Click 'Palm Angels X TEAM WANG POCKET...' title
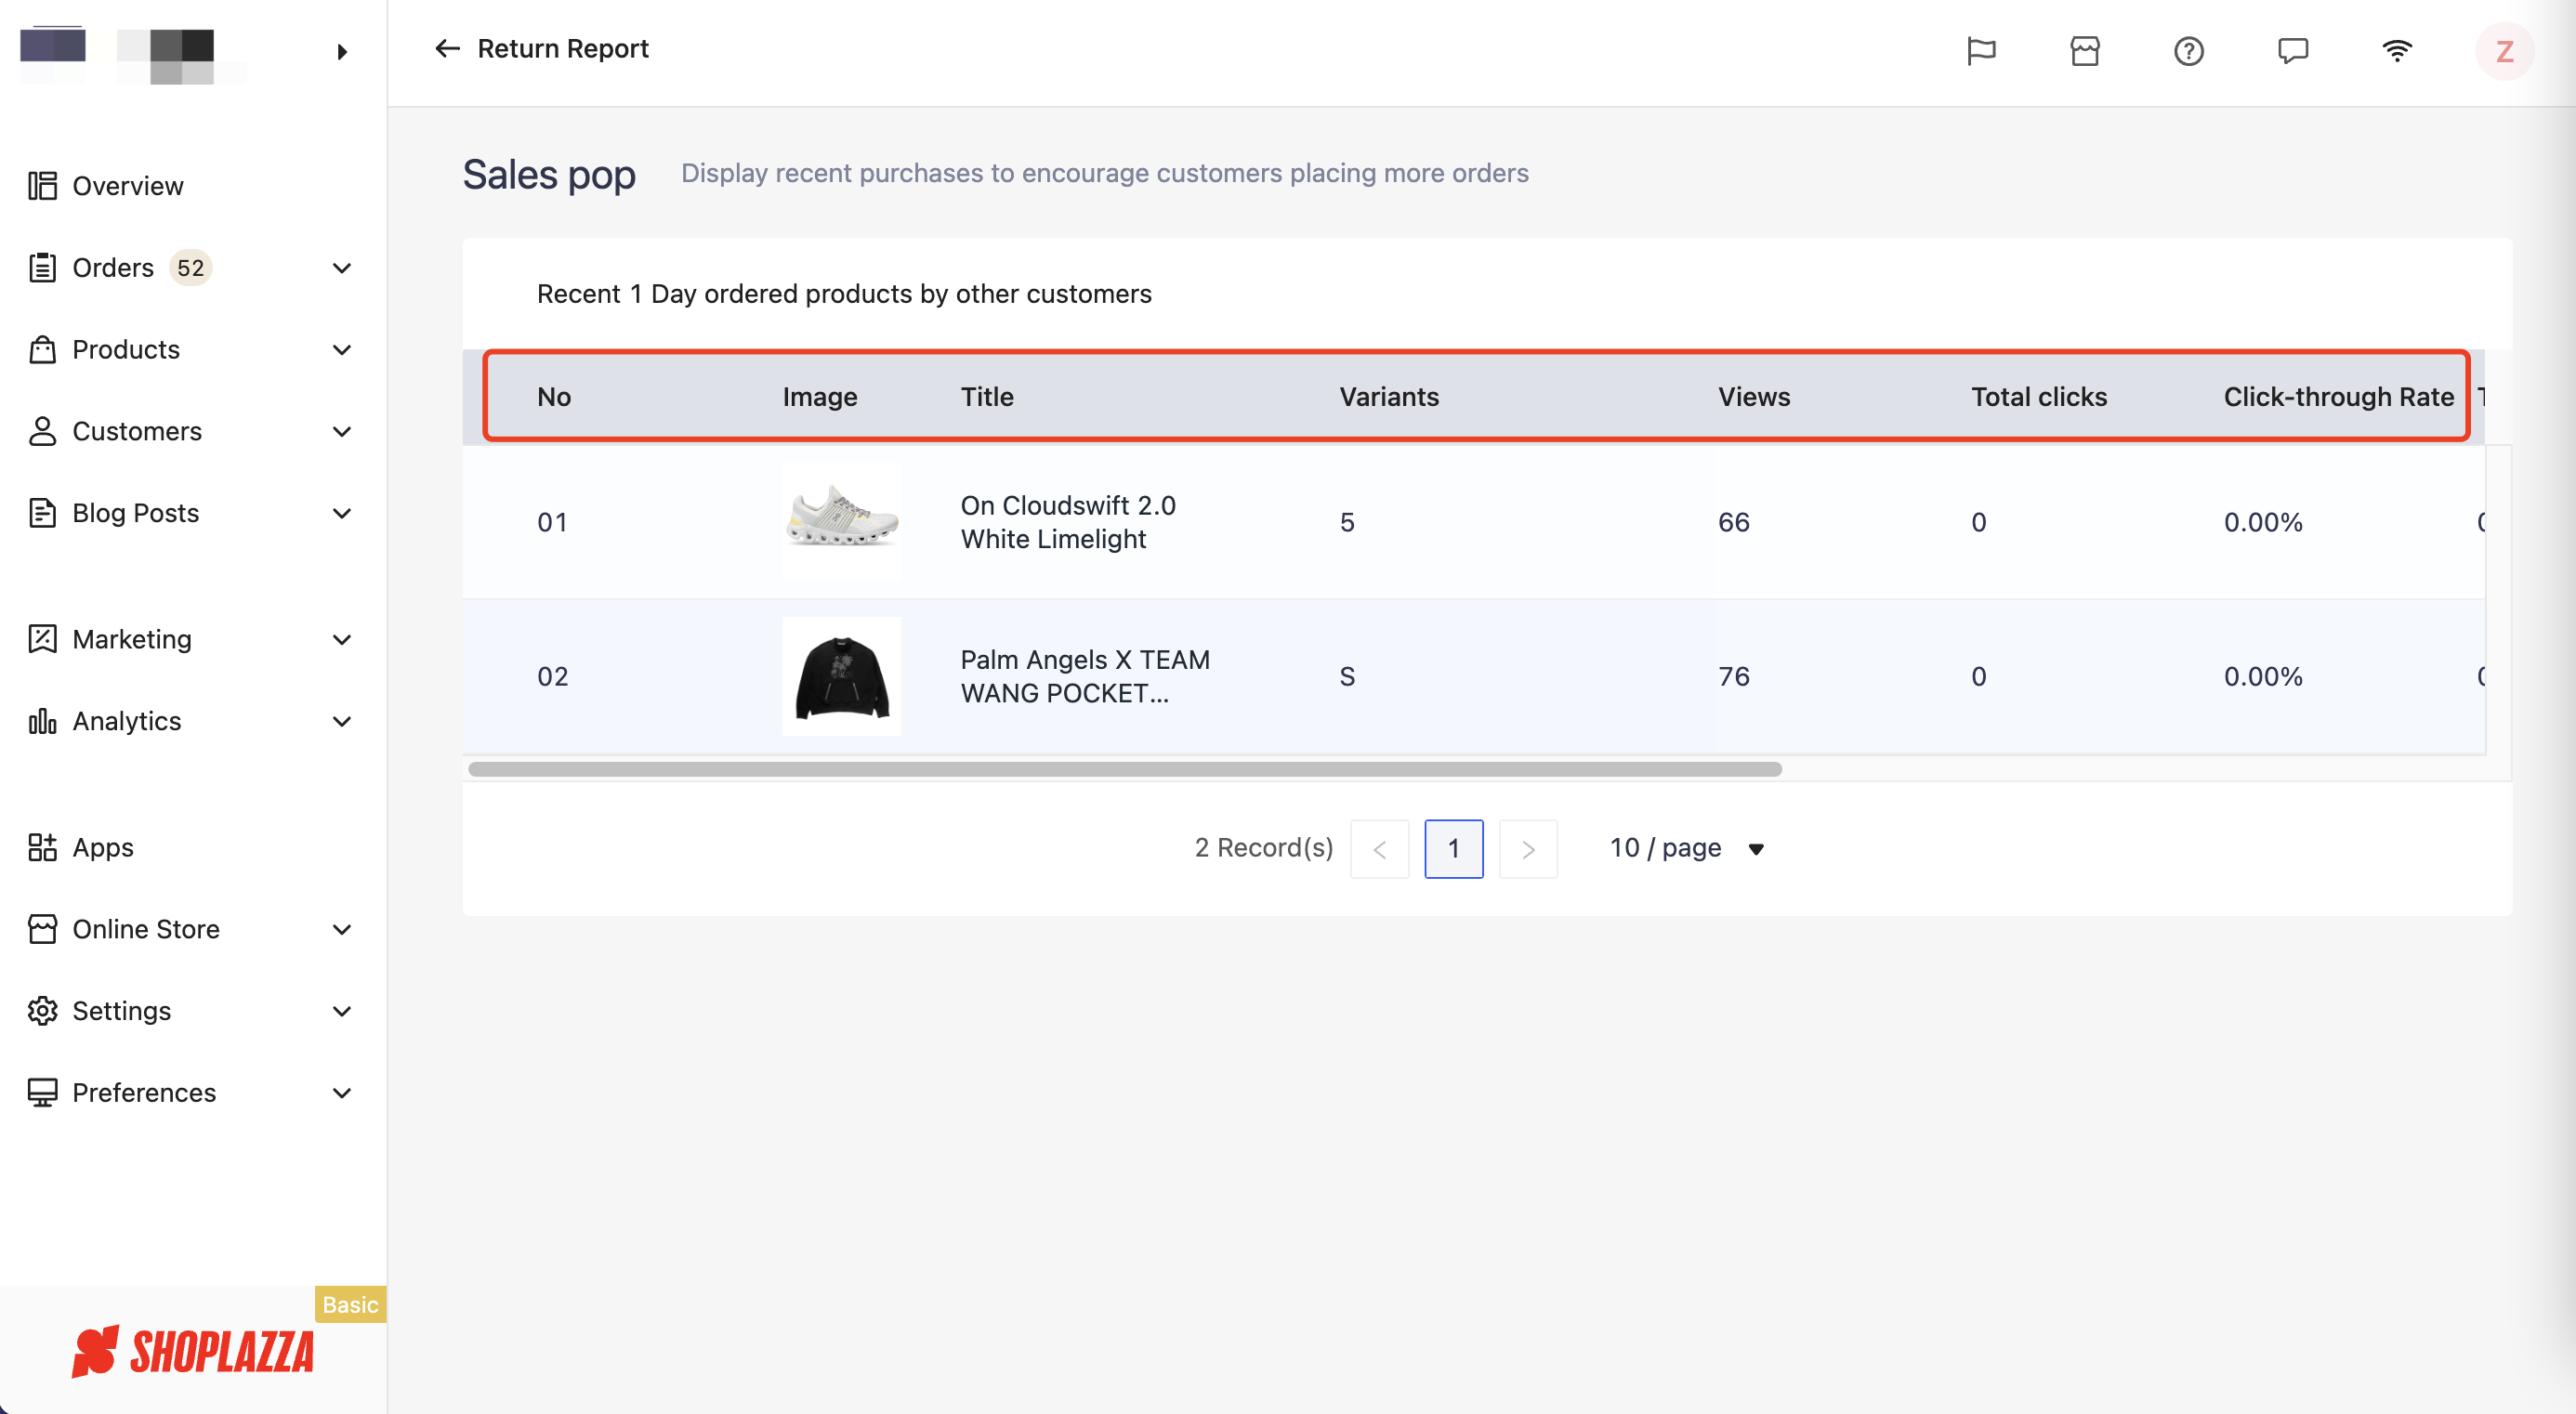Image resolution: width=2576 pixels, height=1414 pixels. [1085, 676]
